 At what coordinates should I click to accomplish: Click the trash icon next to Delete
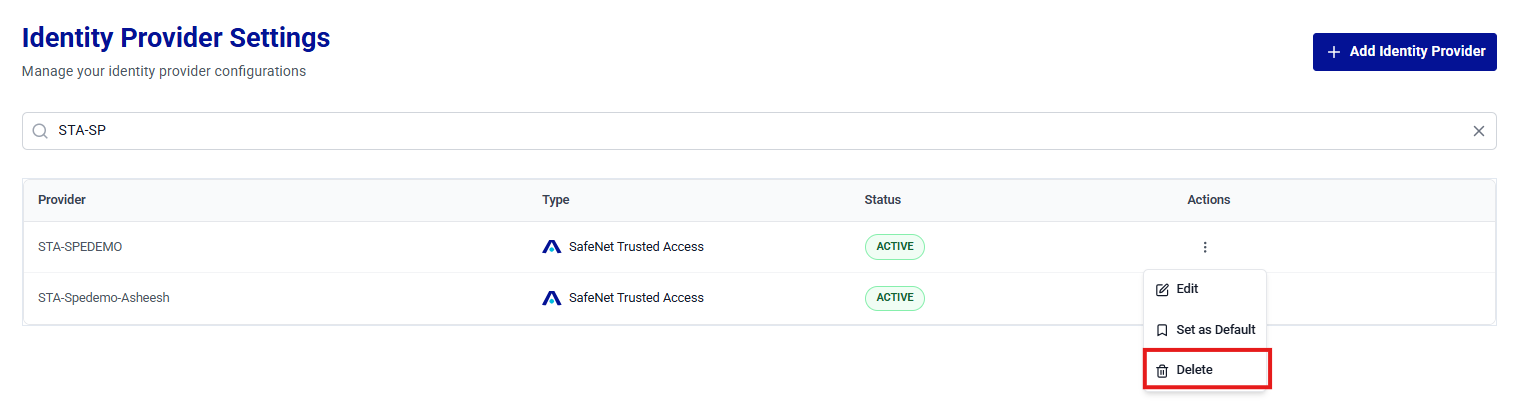point(1162,371)
